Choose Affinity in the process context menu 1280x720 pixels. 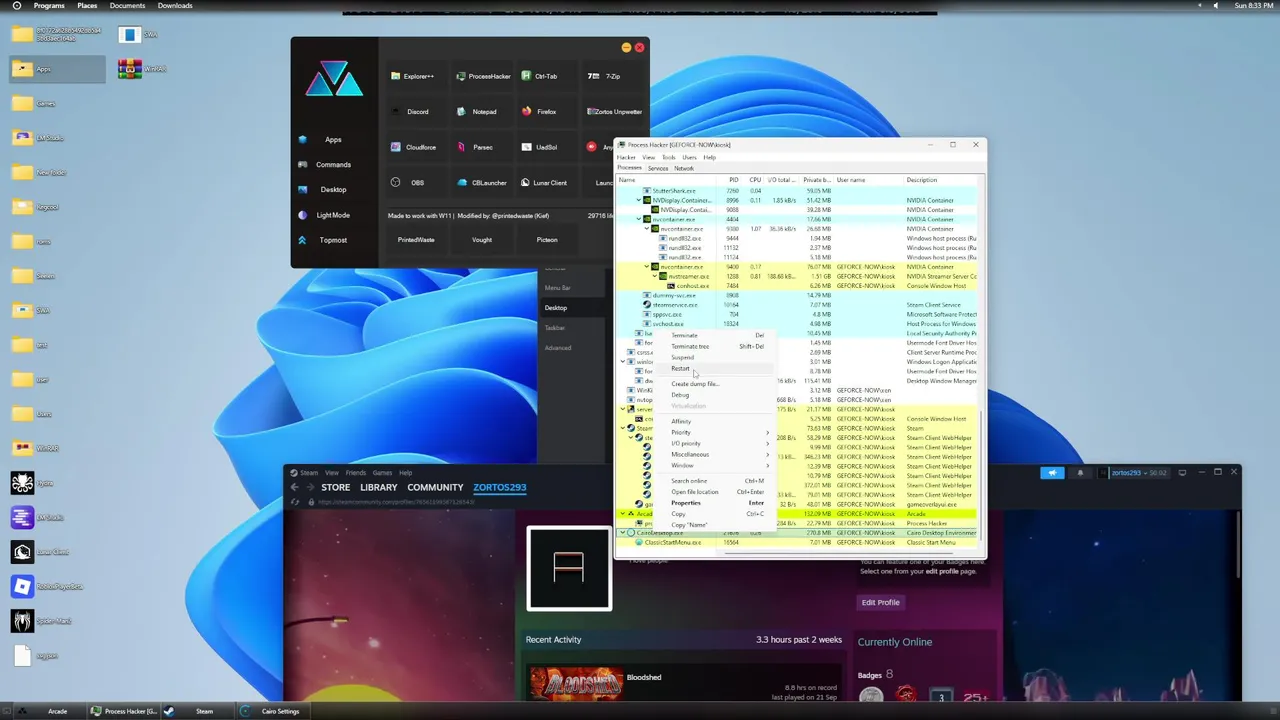718,421
